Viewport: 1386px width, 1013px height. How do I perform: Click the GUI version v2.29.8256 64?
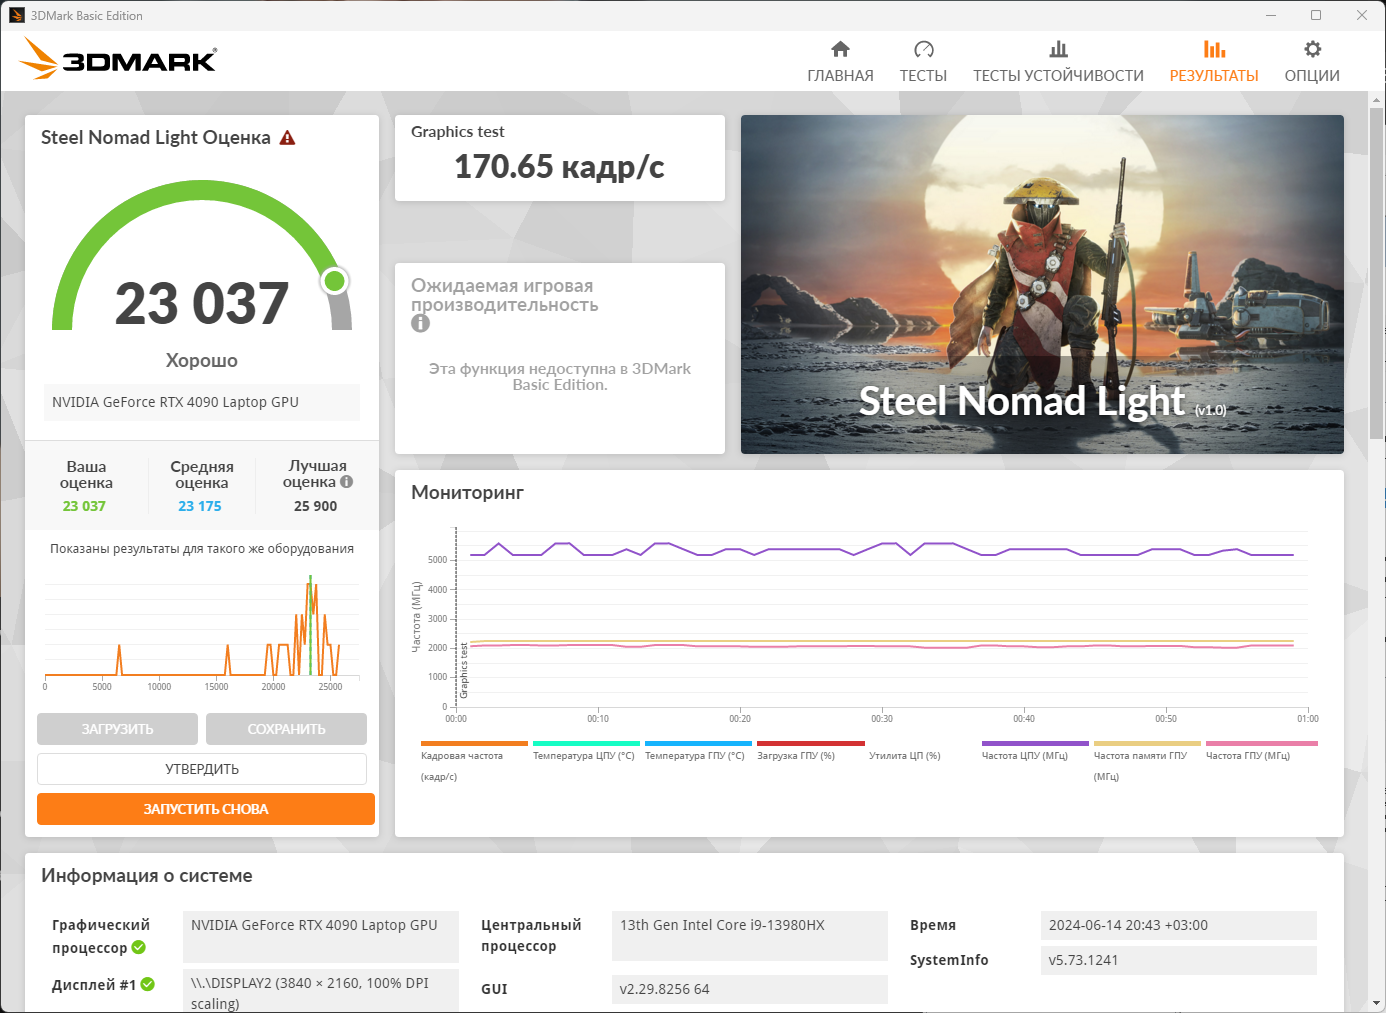click(x=750, y=989)
